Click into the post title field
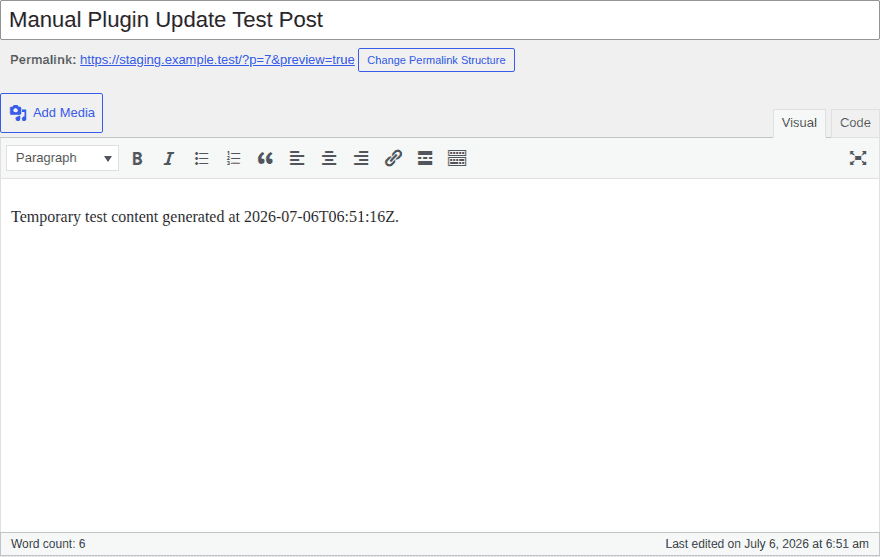 click(440, 20)
